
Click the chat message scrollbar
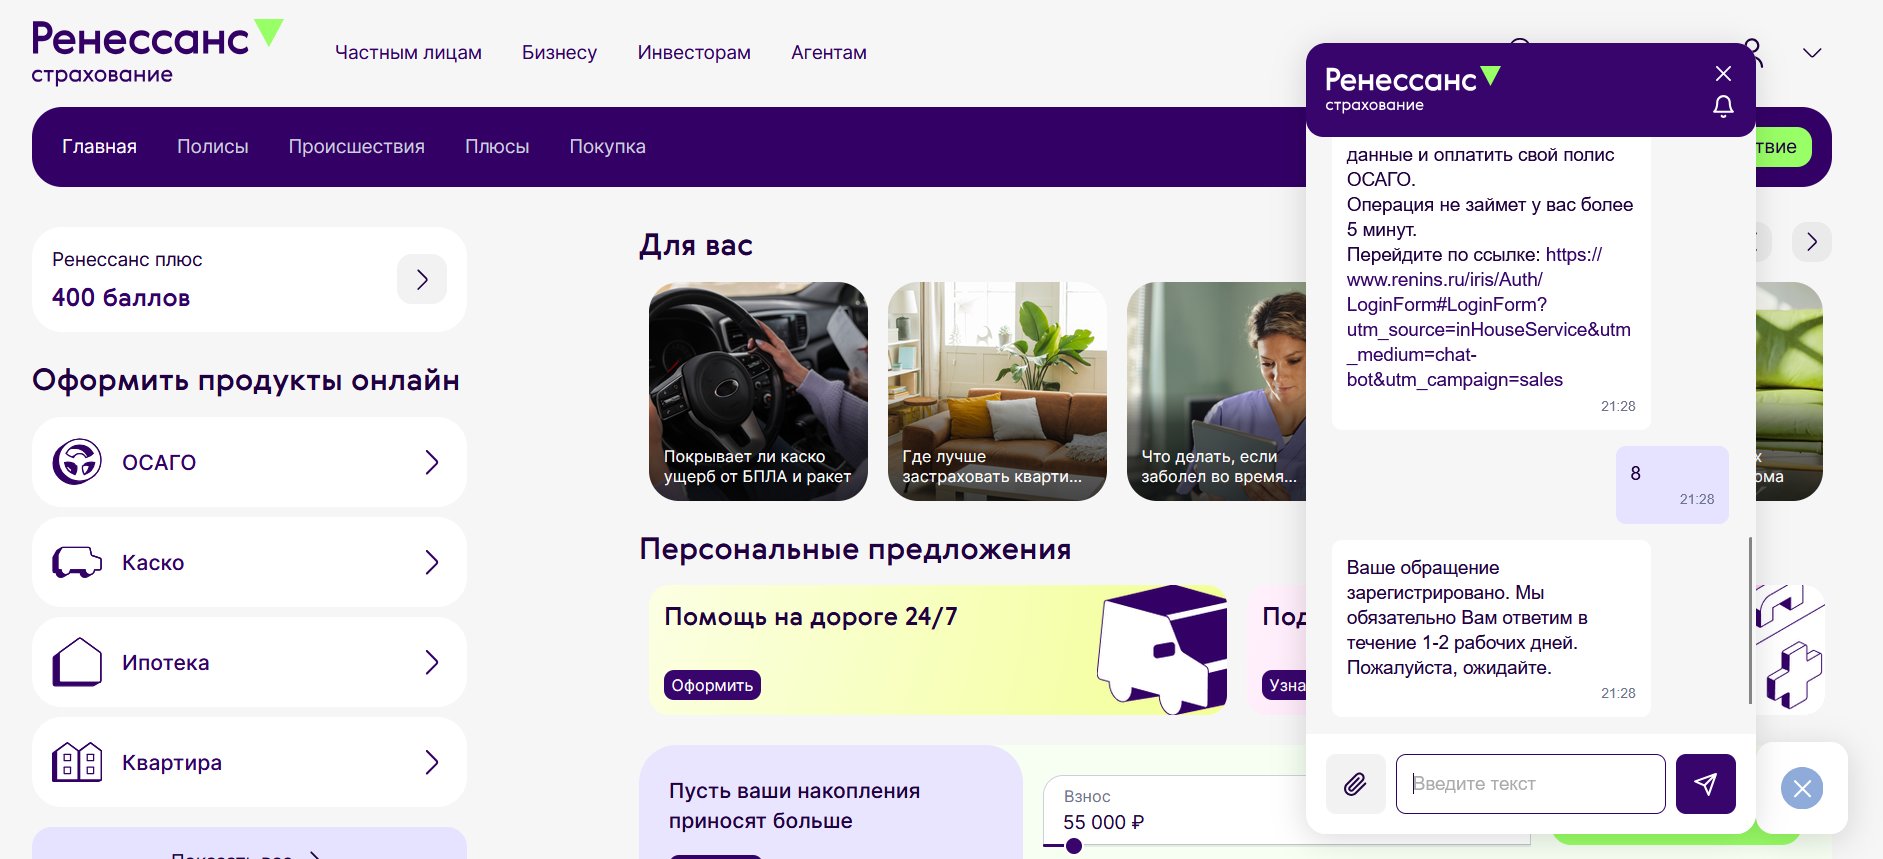[1750, 620]
